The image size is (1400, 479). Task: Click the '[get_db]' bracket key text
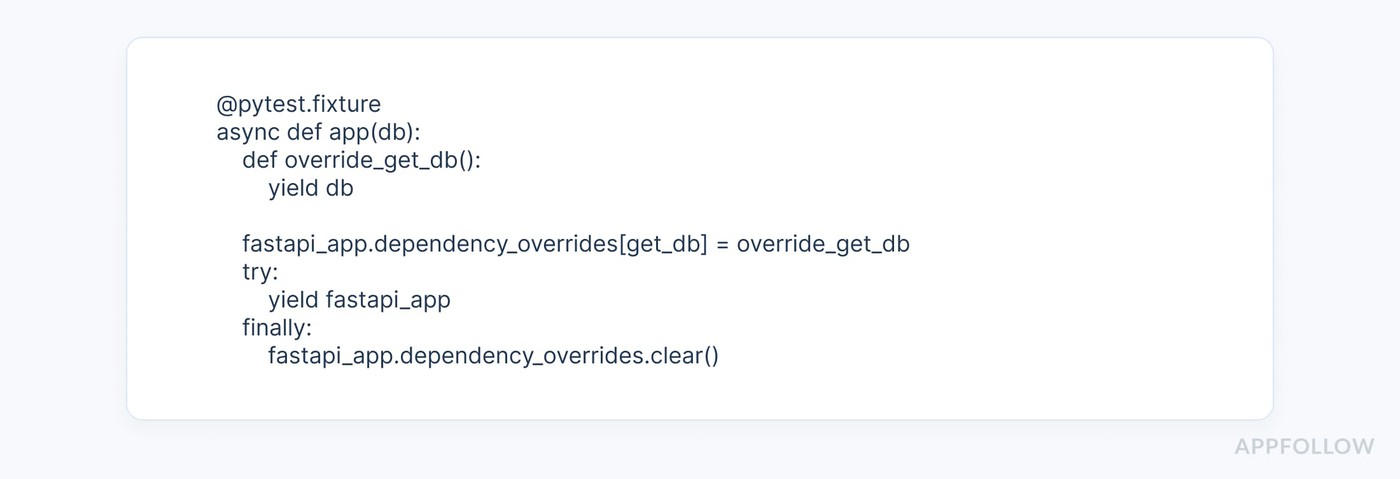coord(663,244)
